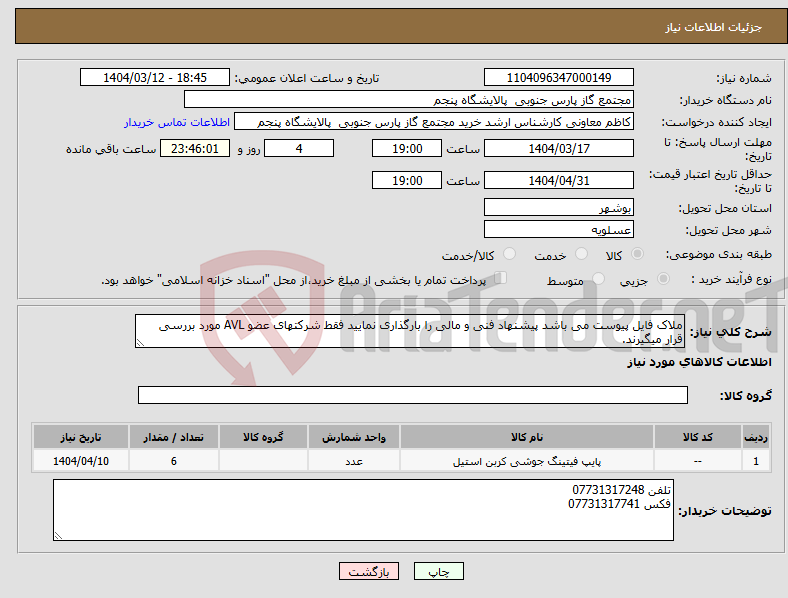
Task: Click the -- code cell in row 1
Action: [x=698, y=461]
